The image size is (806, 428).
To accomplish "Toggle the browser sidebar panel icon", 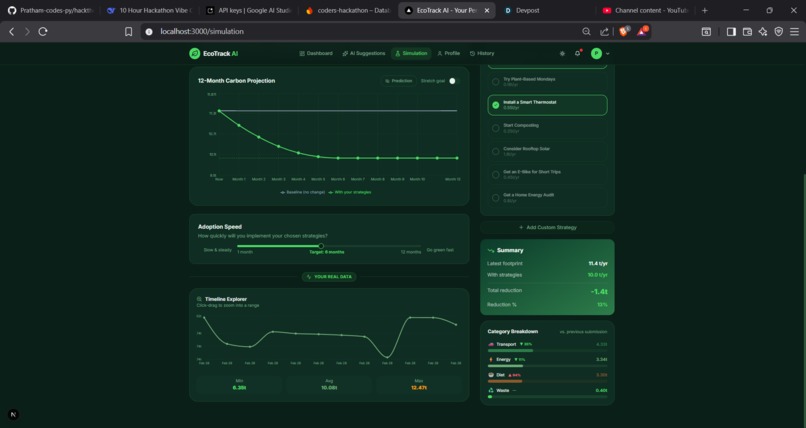I will [x=731, y=31].
